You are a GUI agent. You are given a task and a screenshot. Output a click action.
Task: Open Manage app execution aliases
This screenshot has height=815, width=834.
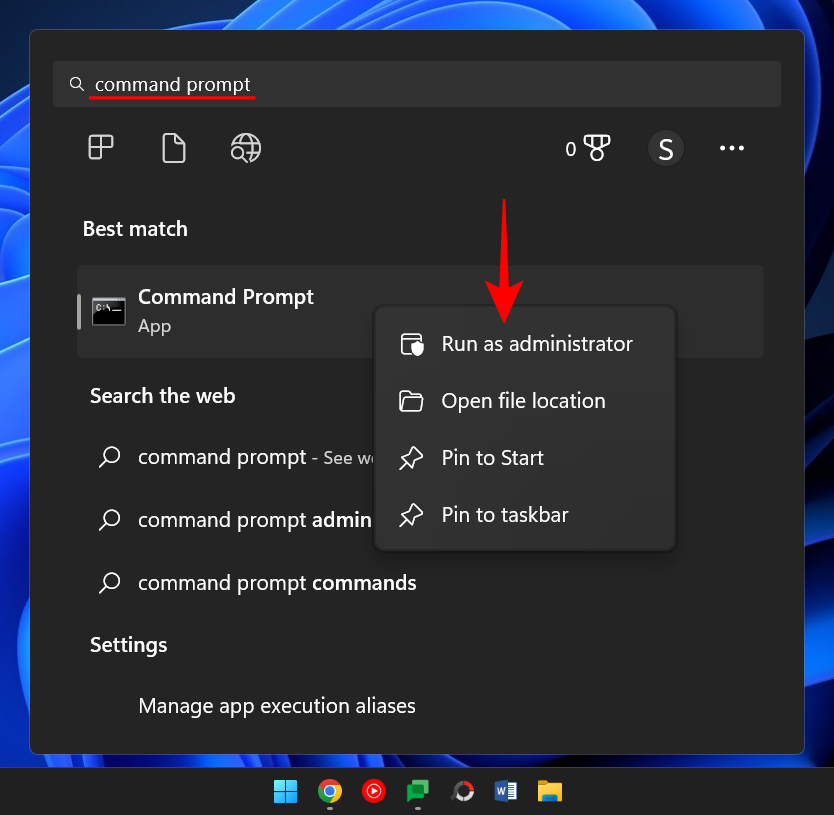277,705
